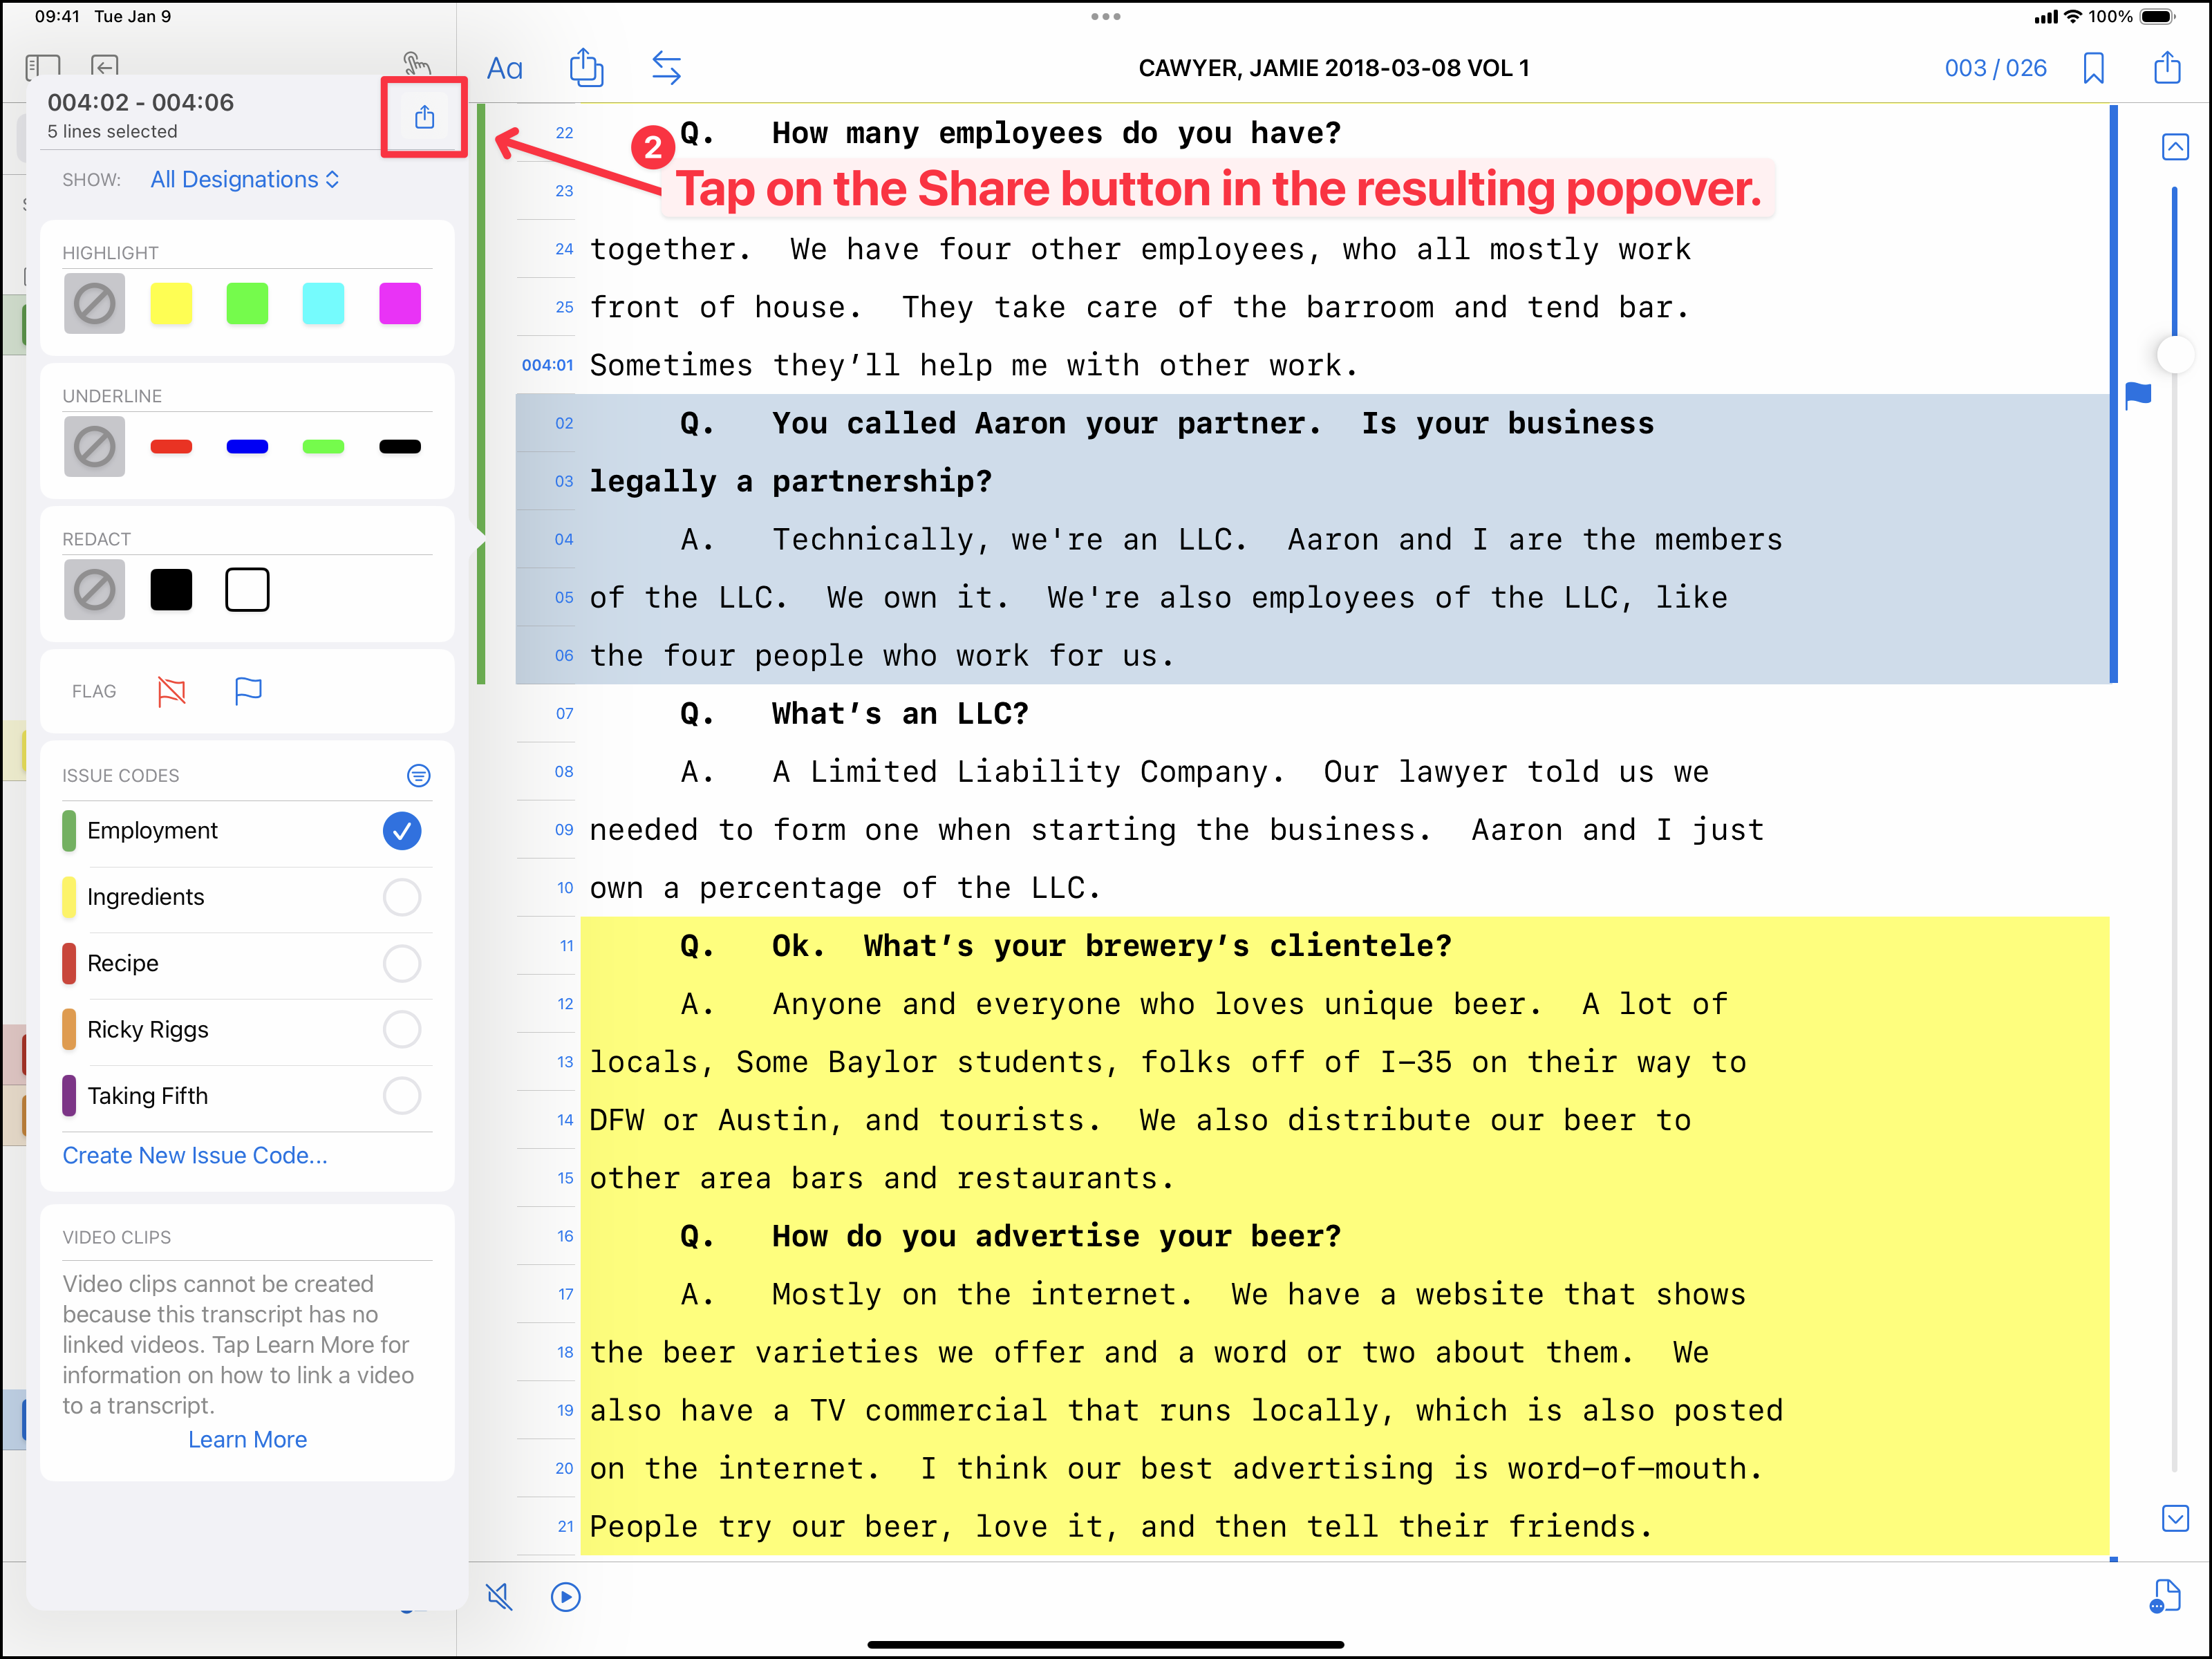
Task: Open the Aa text appearance settings
Action: (504, 68)
